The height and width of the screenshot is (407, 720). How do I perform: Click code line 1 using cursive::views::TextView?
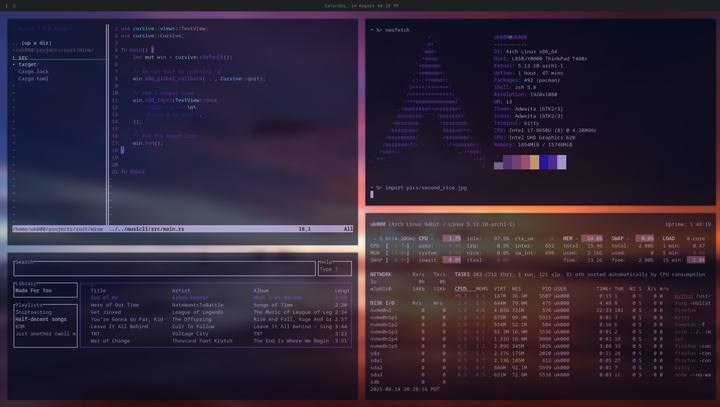[x=164, y=28]
